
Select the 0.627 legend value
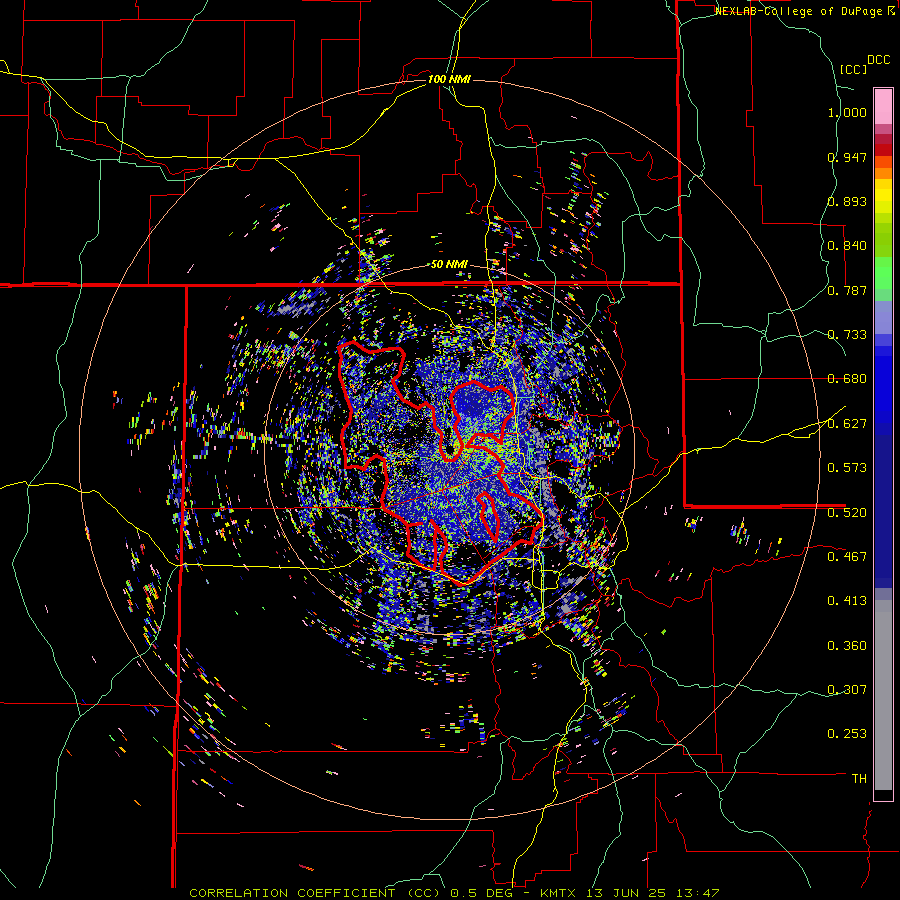point(847,424)
